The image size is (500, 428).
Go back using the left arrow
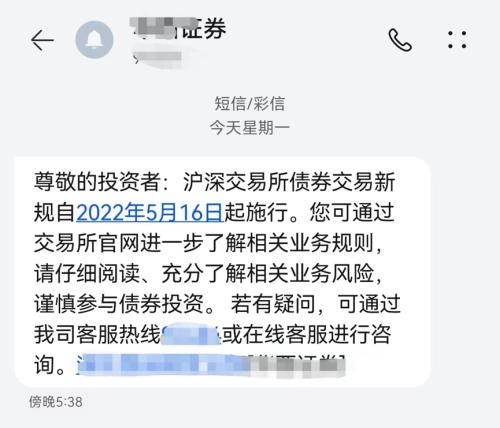pos(42,40)
